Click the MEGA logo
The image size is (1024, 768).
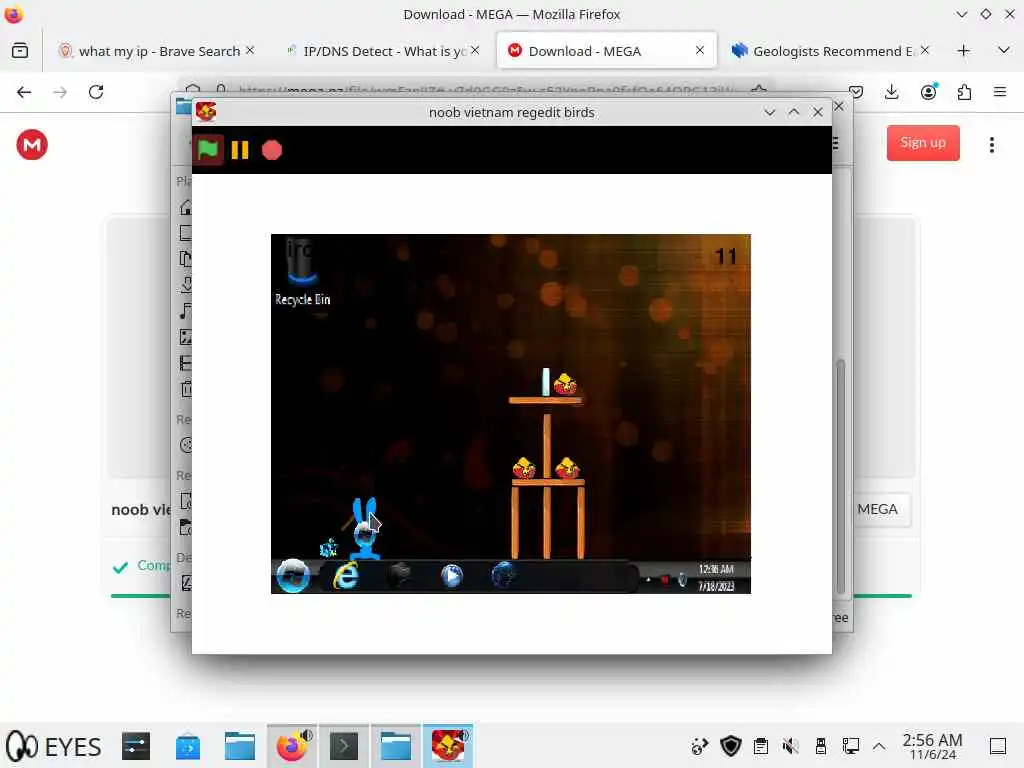pyautogui.click(x=32, y=145)
